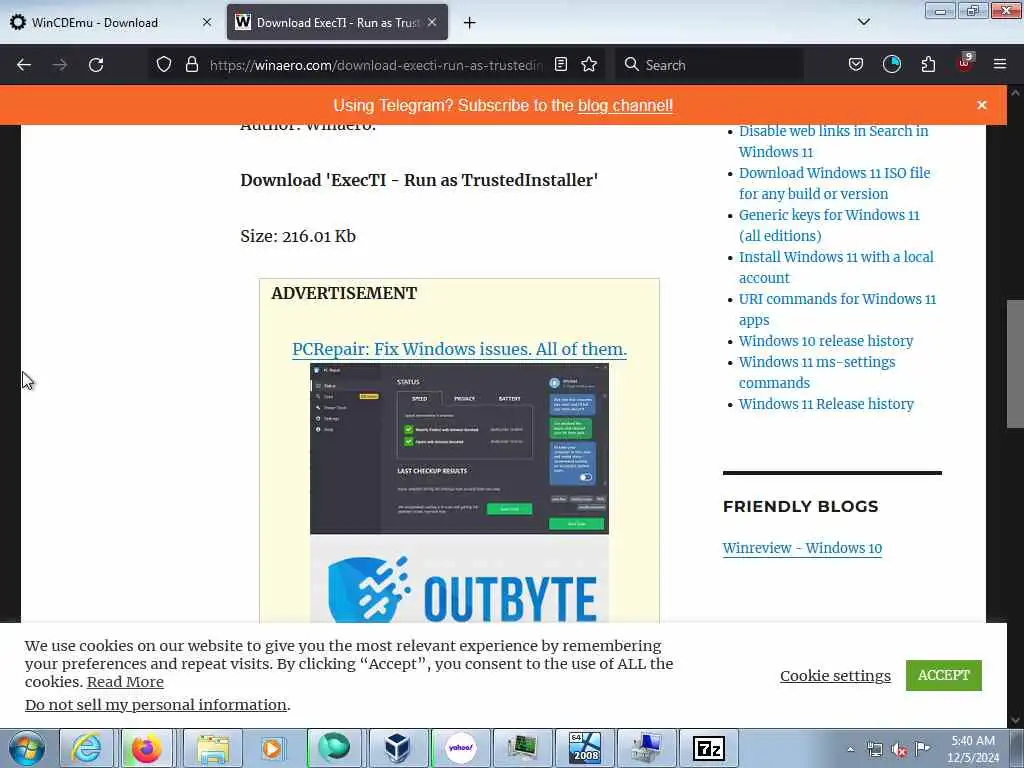Toggle reader view icon
The image size is (1024, 768).
560,65
